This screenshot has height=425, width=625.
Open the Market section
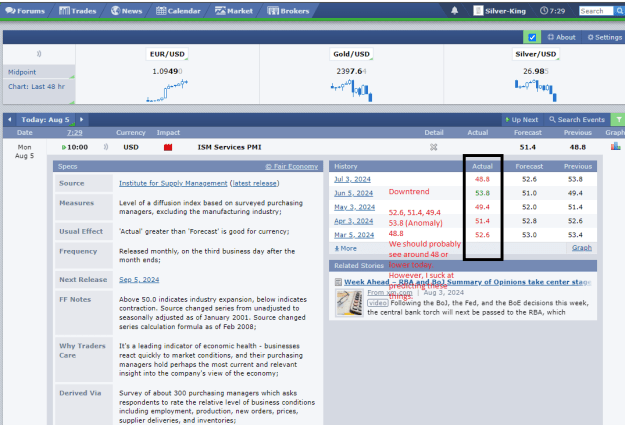[x=234, y=11]
